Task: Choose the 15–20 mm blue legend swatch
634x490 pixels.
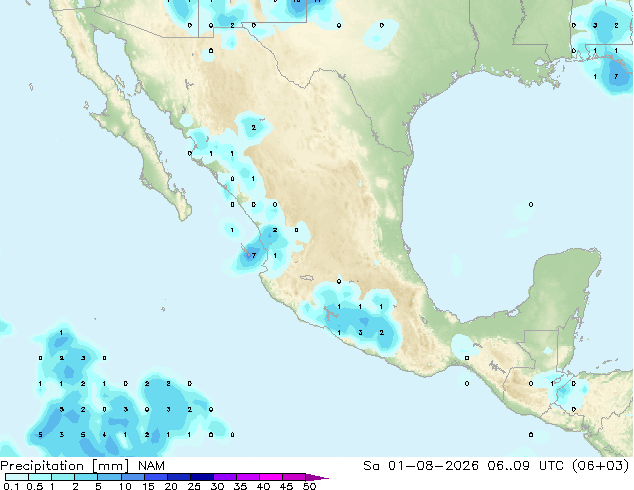Action: click(155, 477)
